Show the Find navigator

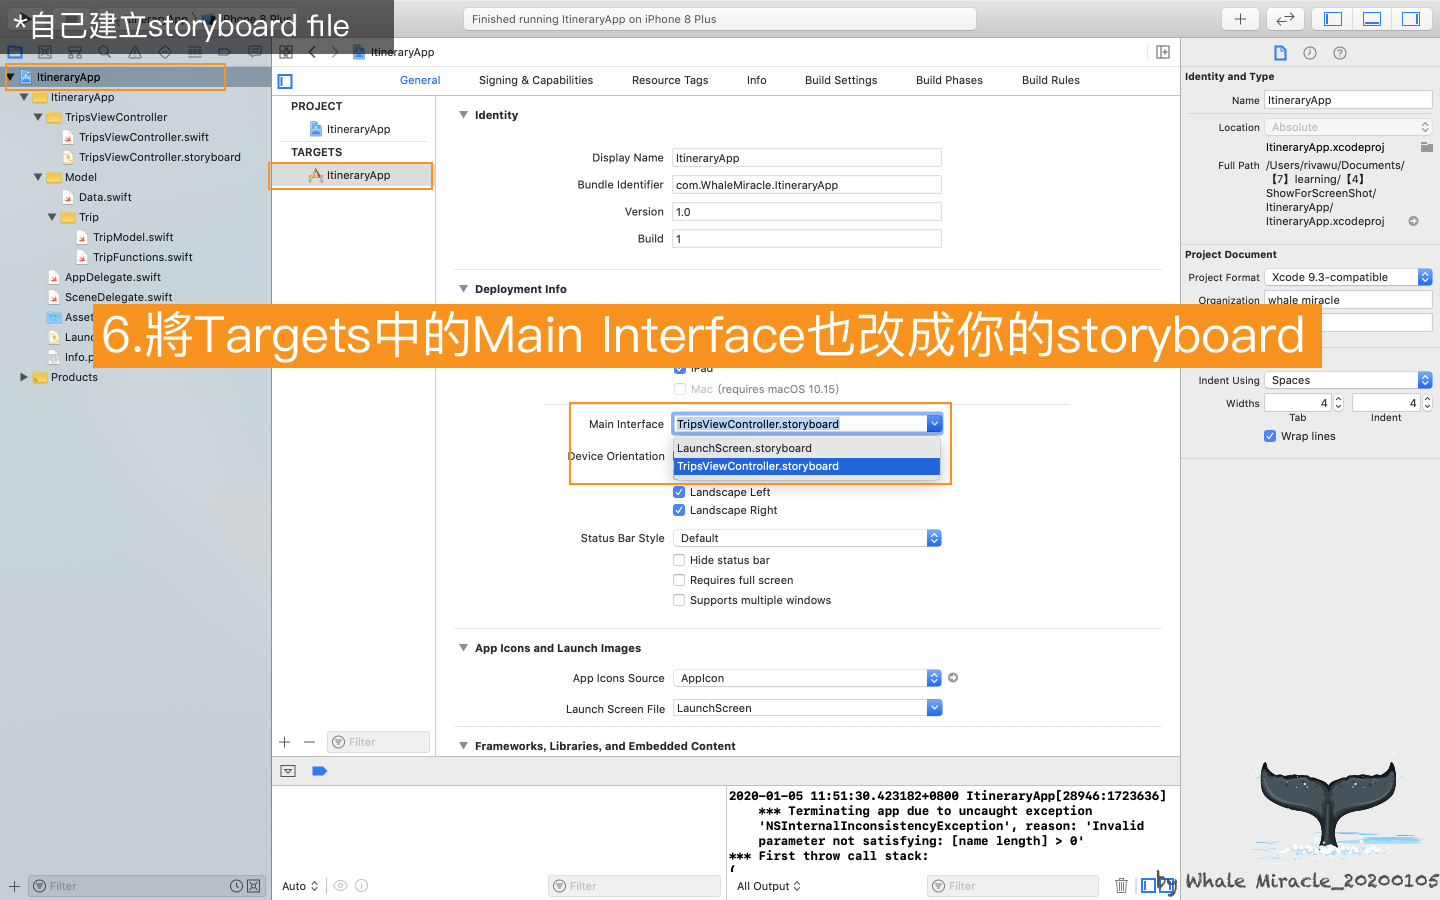click(x=105, y=52)
